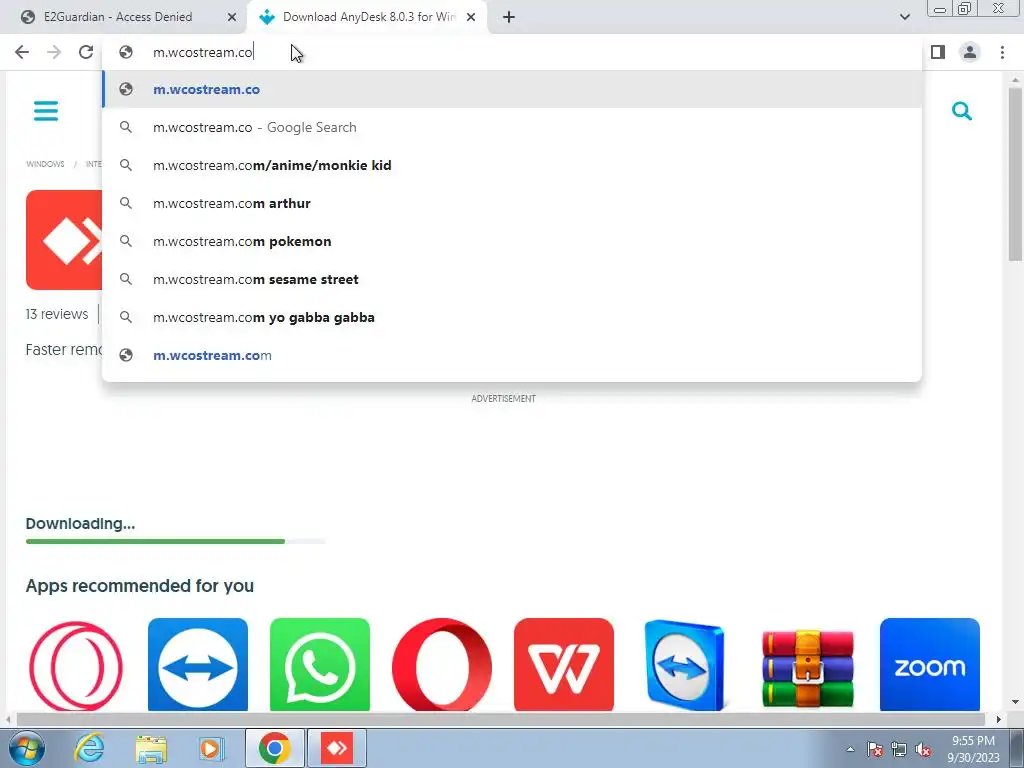Click the 13 reviews link
Screen dimensions: 1024x768
(57, 314)
